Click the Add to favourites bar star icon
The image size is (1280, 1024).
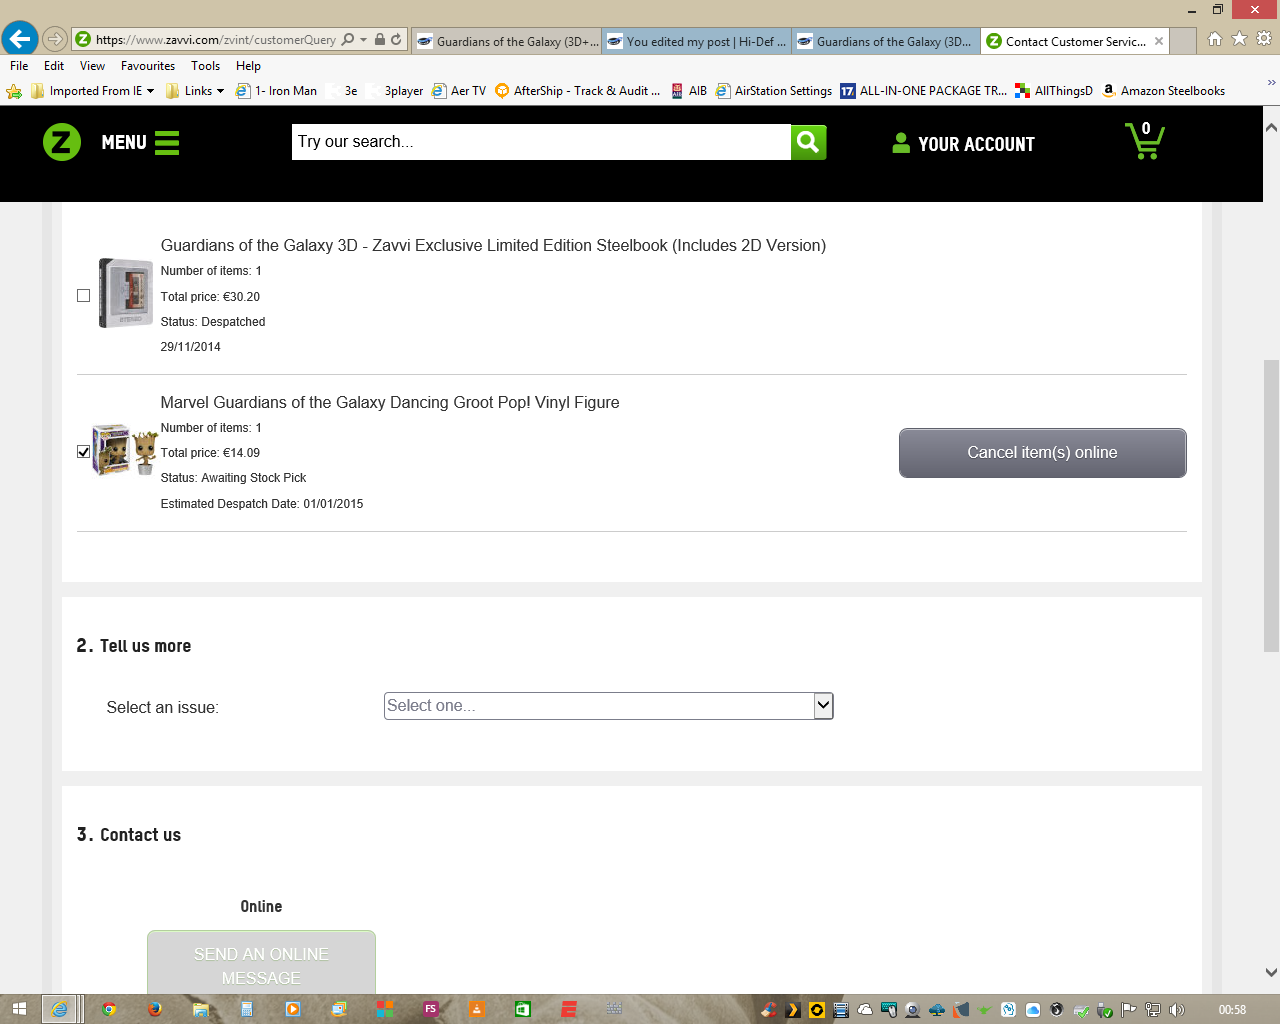(14, 91)
